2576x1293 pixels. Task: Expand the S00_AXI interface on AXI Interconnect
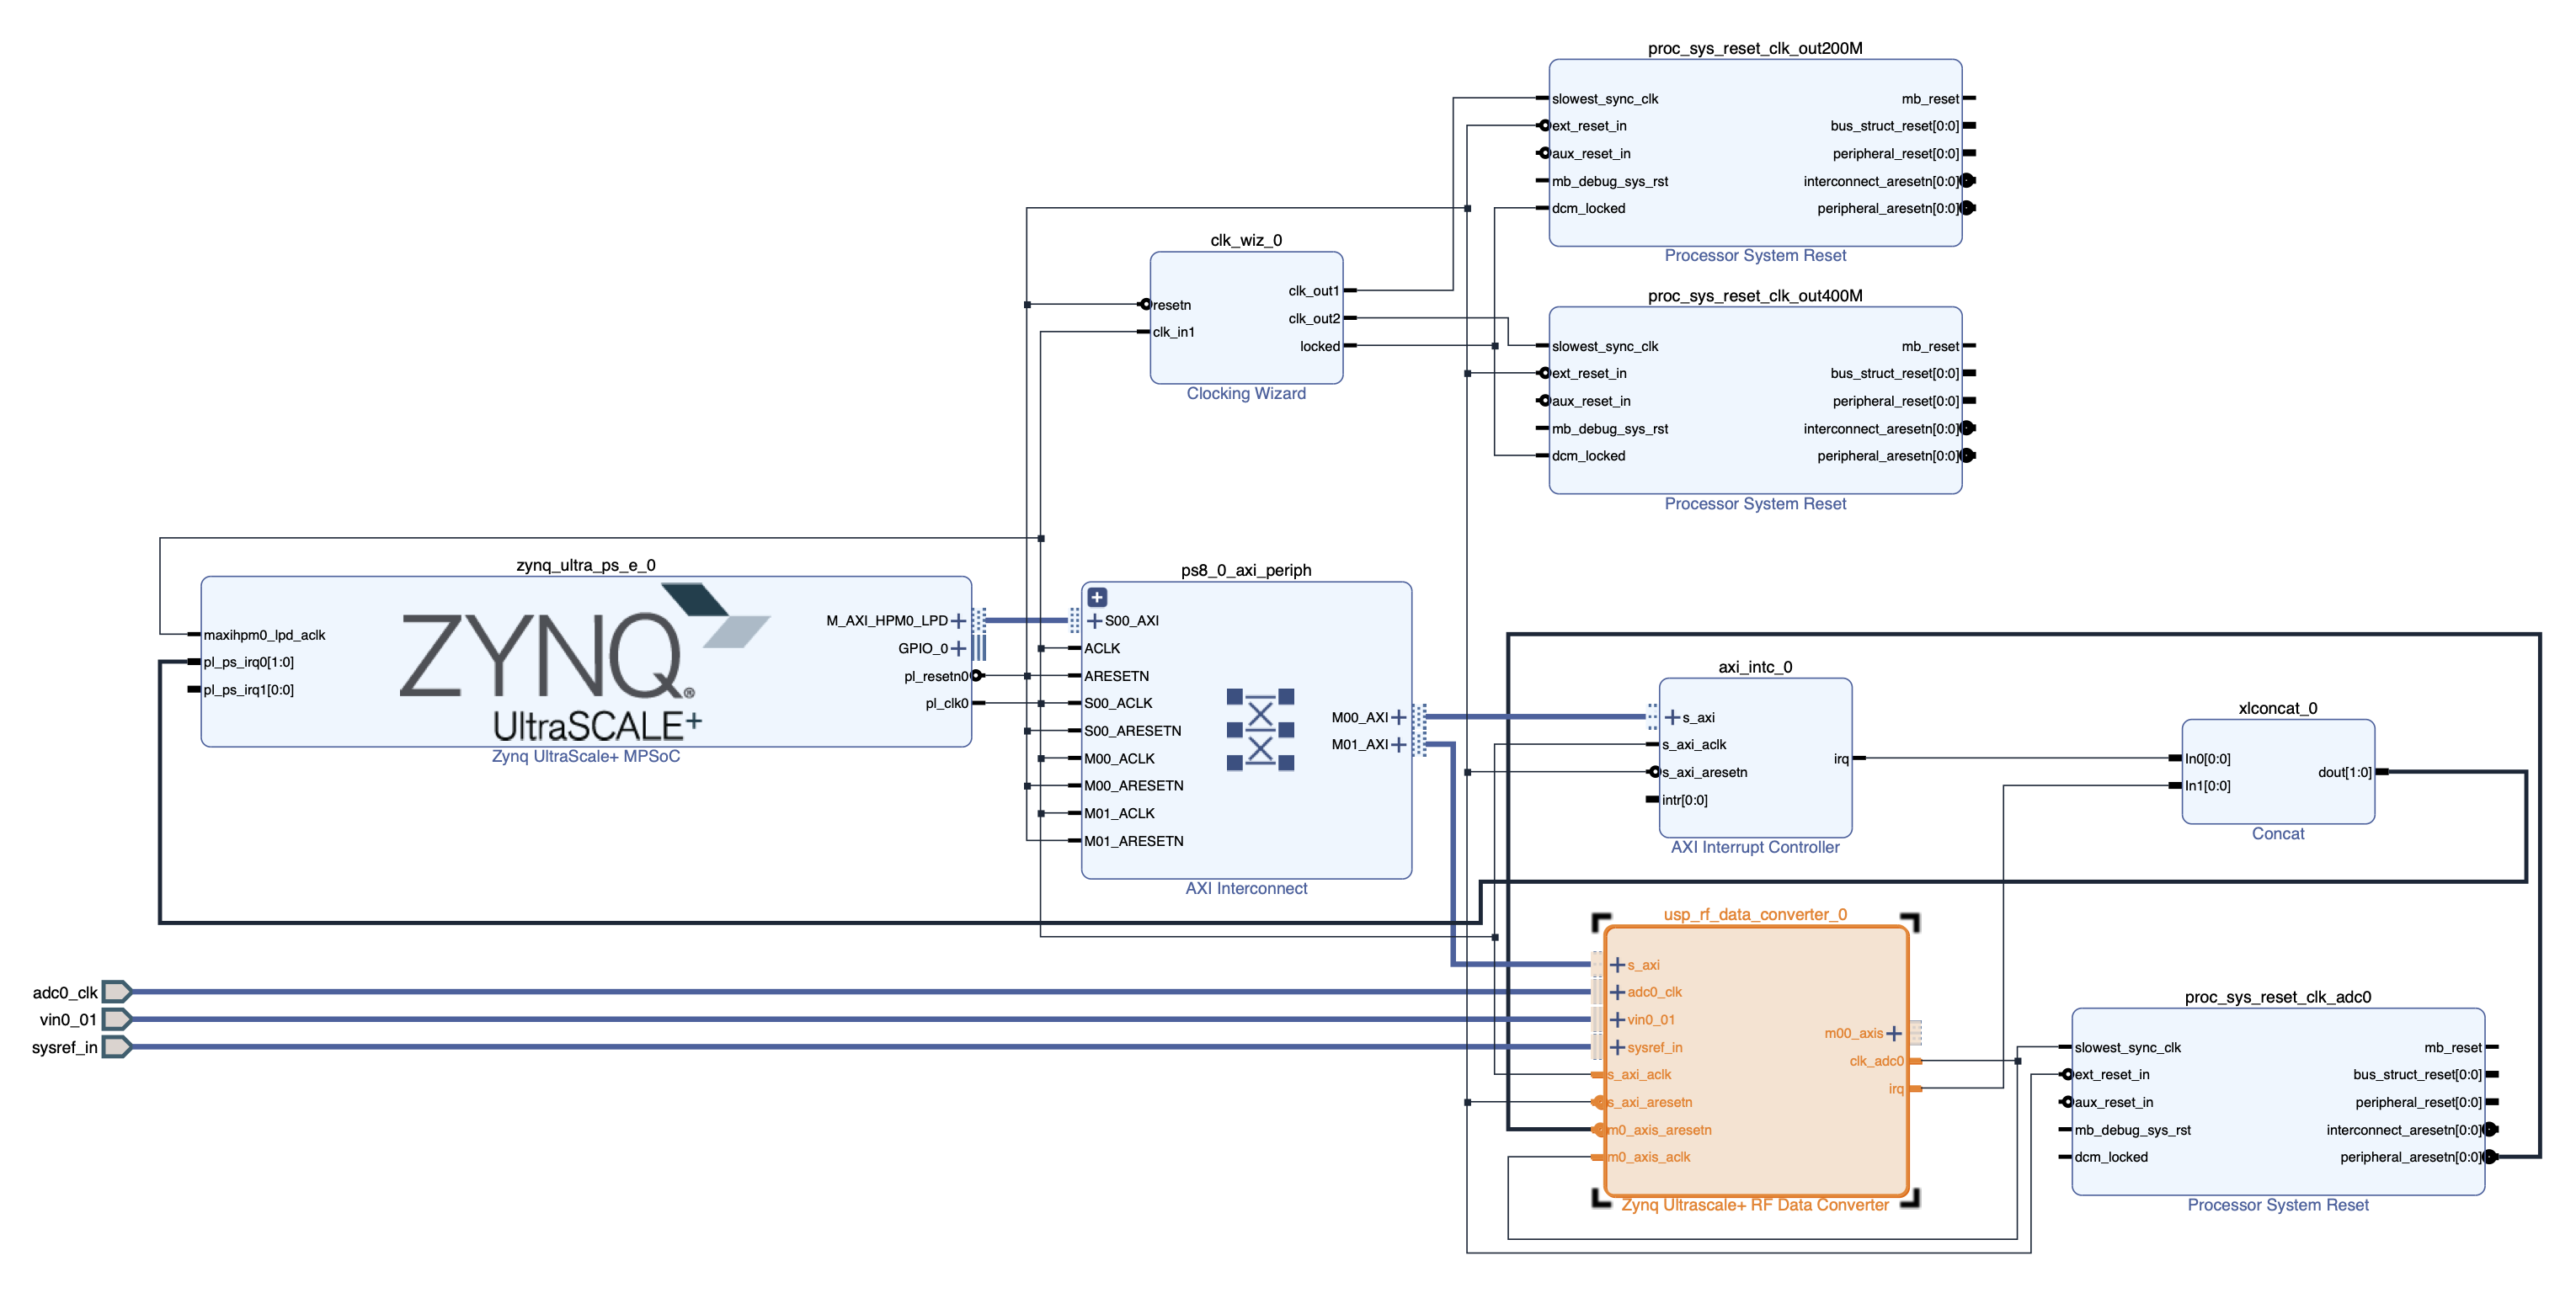1094,621
